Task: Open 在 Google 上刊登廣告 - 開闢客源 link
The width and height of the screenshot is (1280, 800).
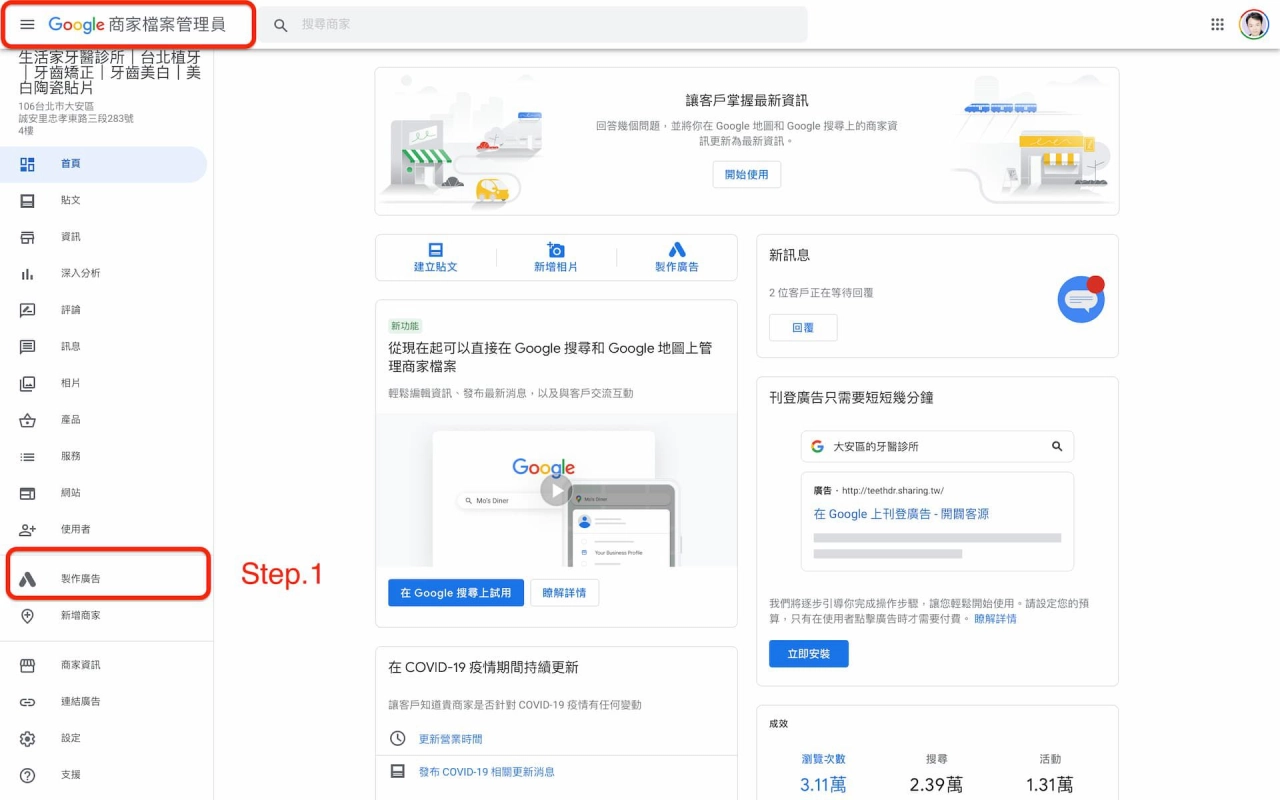Action: click(x=901, y=514)
